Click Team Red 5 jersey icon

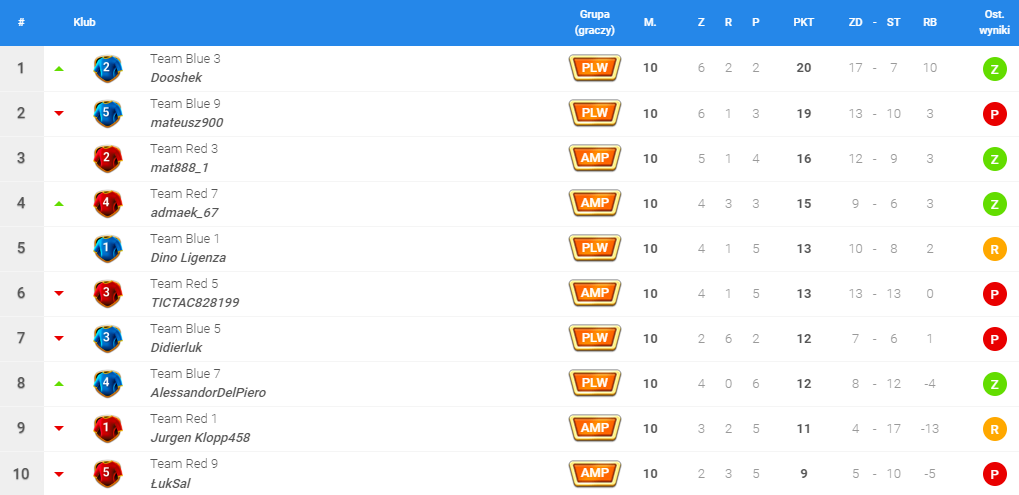click(x=107, y=293)
